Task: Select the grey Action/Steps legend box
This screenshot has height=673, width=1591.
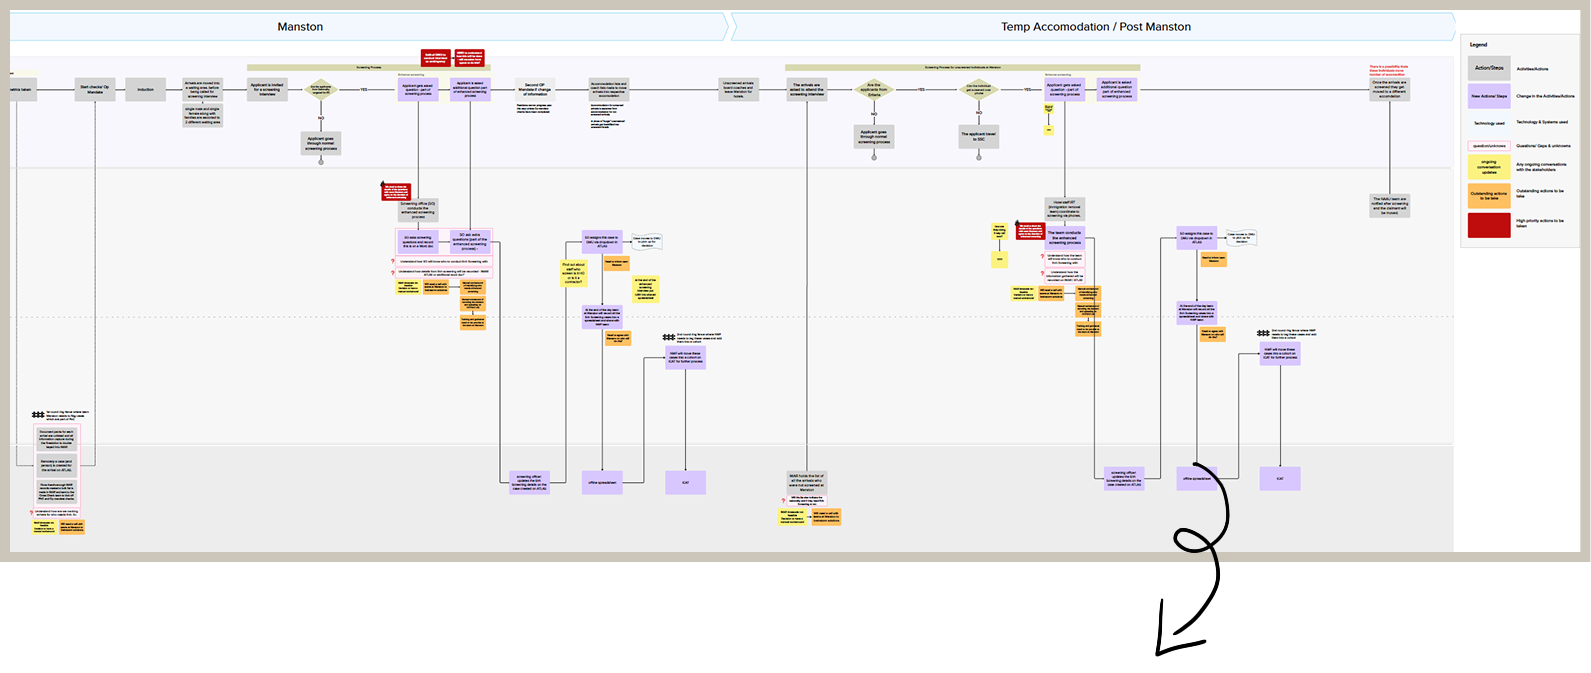Action: tap(1489, 68)
